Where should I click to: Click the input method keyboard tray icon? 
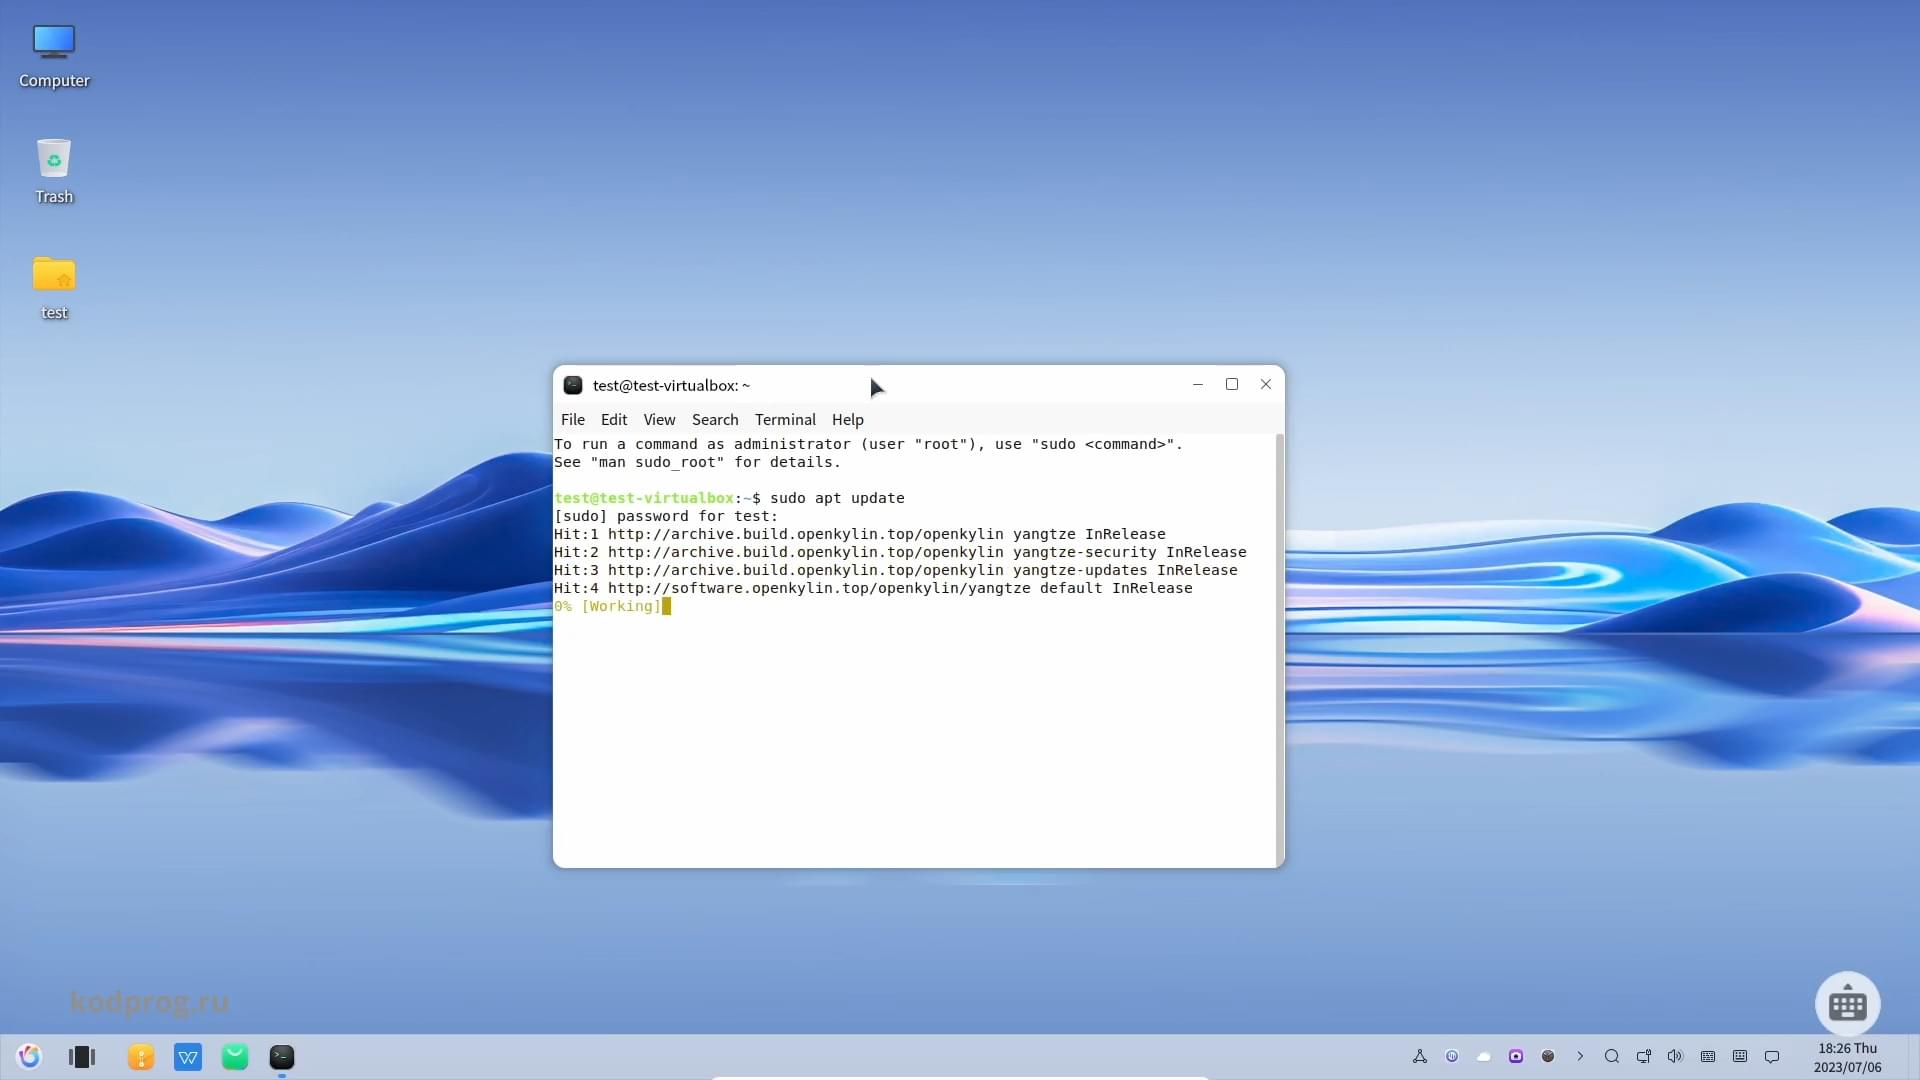(1740, 1056)
